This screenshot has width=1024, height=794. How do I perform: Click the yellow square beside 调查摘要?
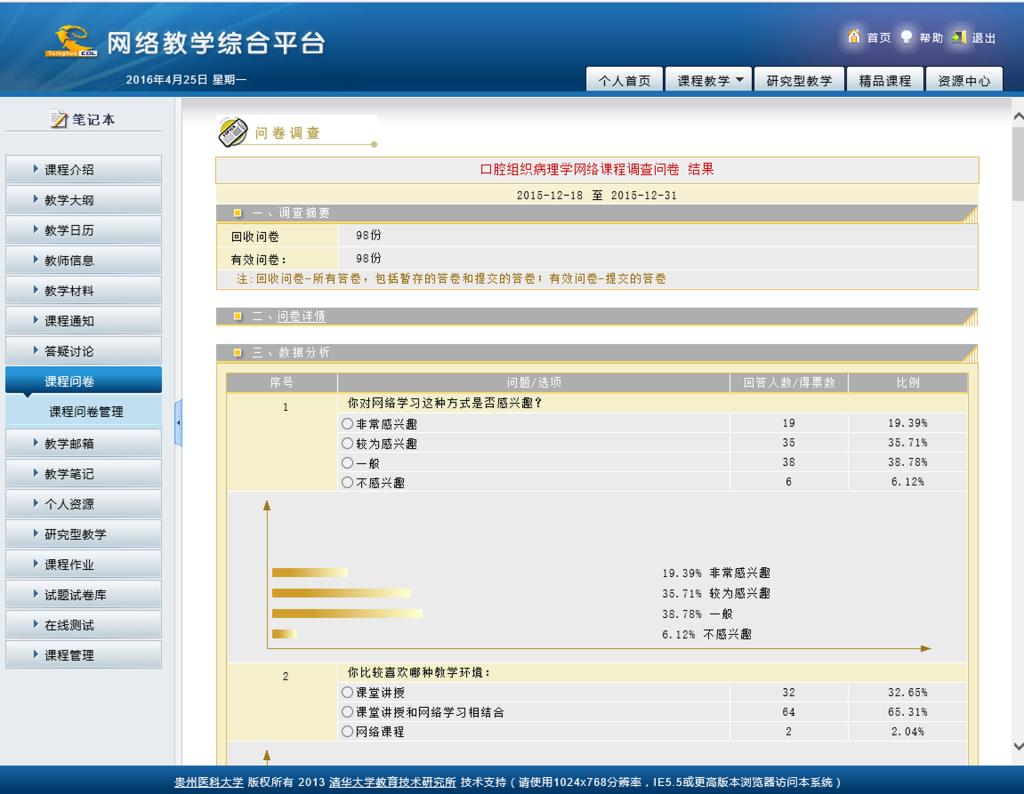238,213
